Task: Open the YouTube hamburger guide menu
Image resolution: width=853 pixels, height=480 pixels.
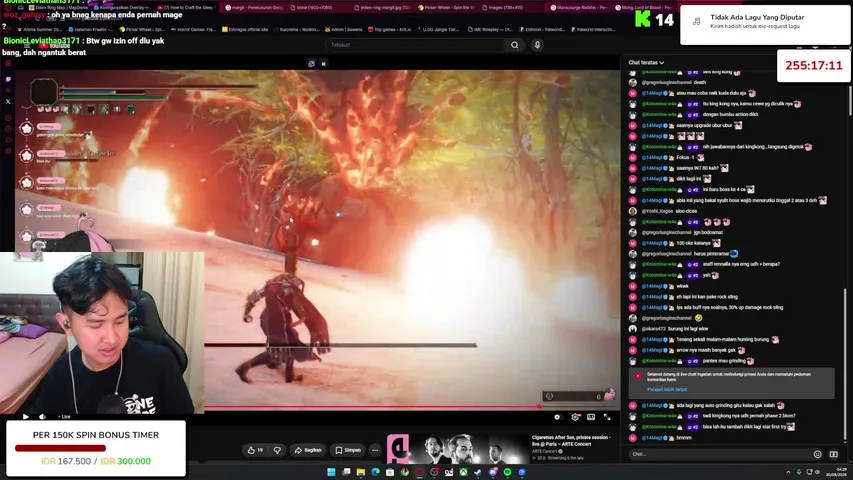Action: (27, 46)
